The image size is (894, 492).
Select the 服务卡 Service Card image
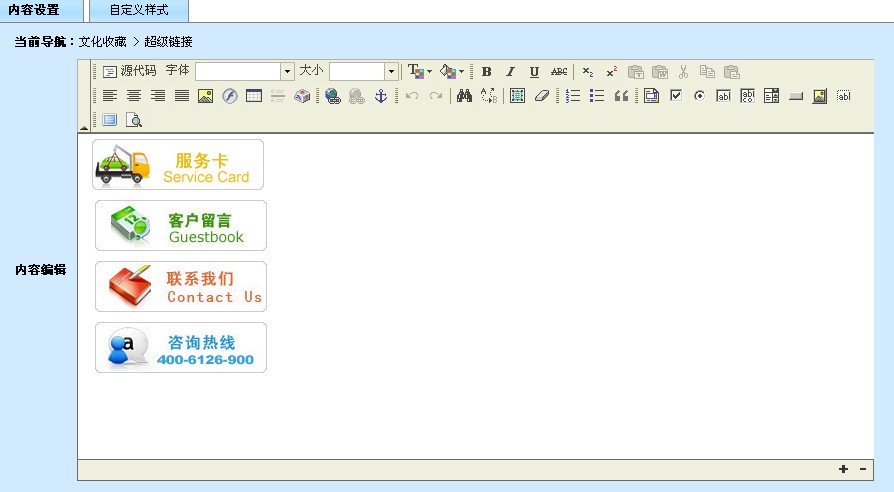[x=178, y=165]
